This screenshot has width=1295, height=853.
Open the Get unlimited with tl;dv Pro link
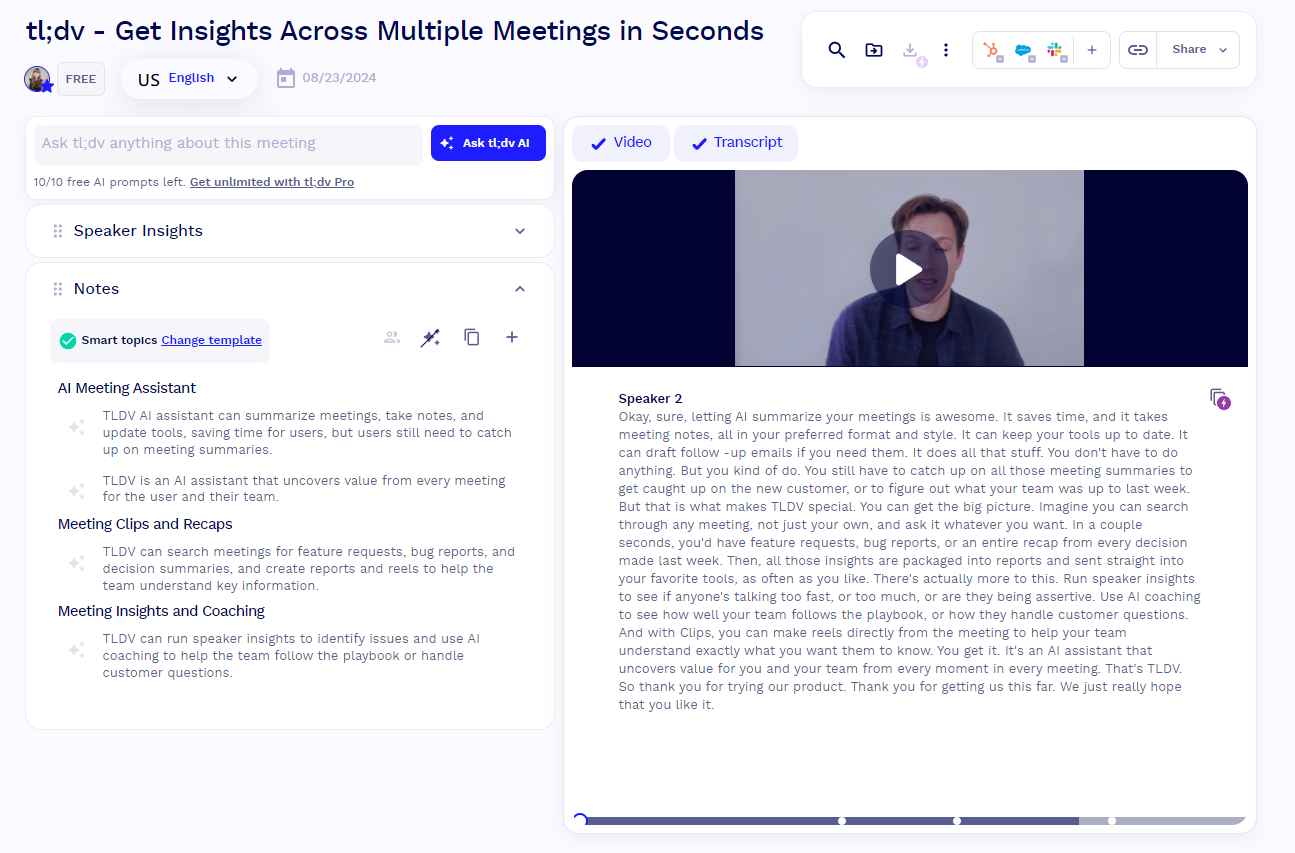click(272, 182)
